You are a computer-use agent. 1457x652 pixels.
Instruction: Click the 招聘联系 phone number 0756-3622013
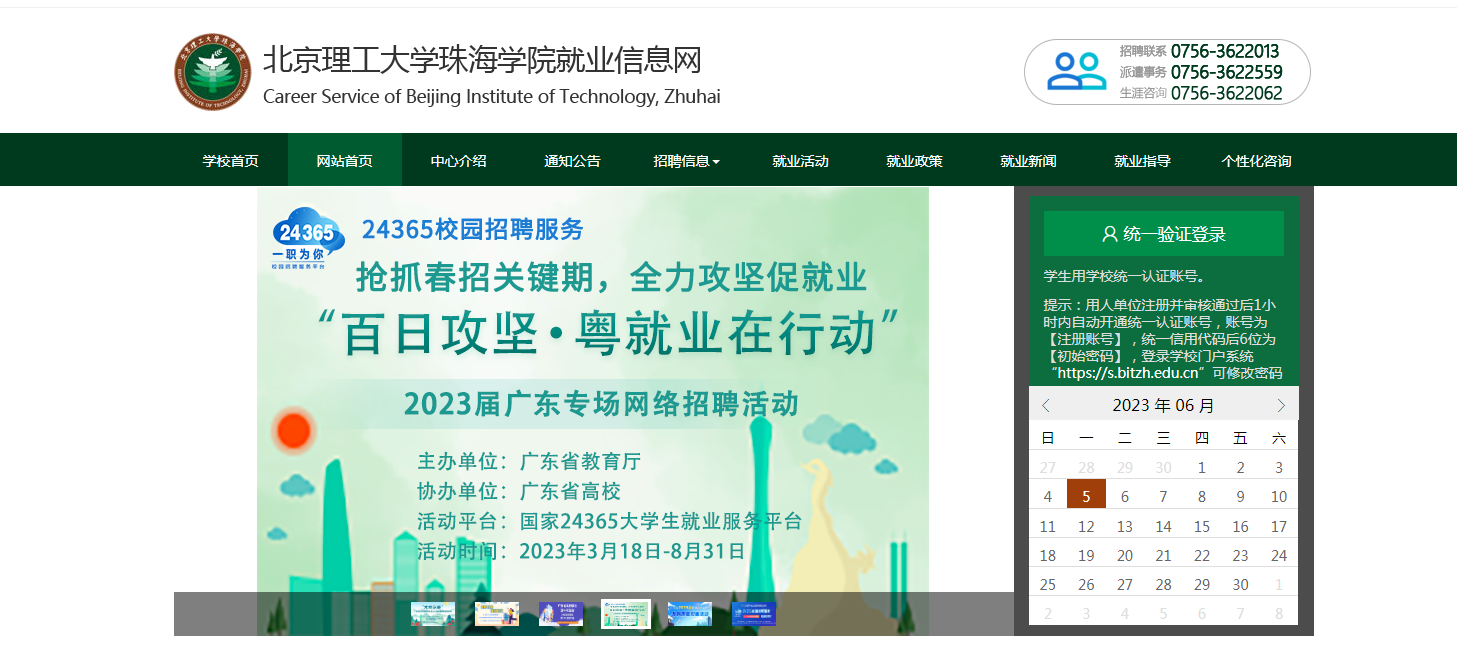tap(1225, 51)
